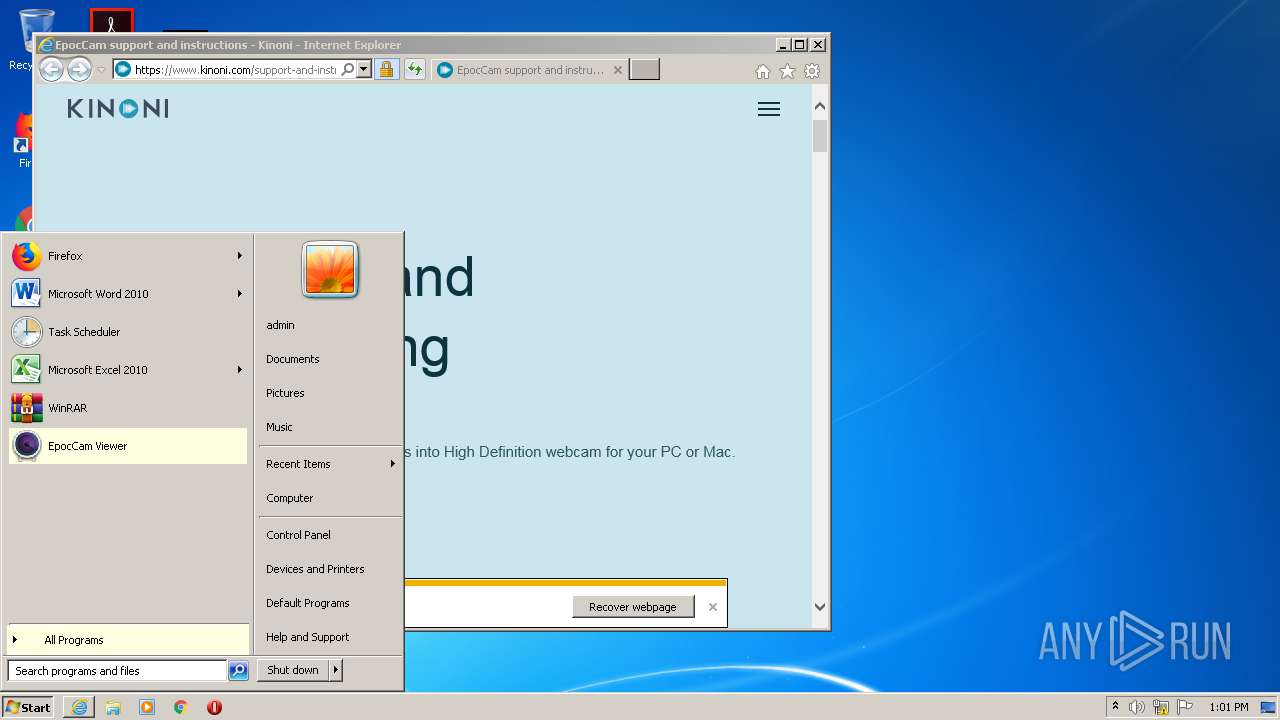Open IE Favorites star
This screenshot has height=720, width=1280.
(787, 71)
